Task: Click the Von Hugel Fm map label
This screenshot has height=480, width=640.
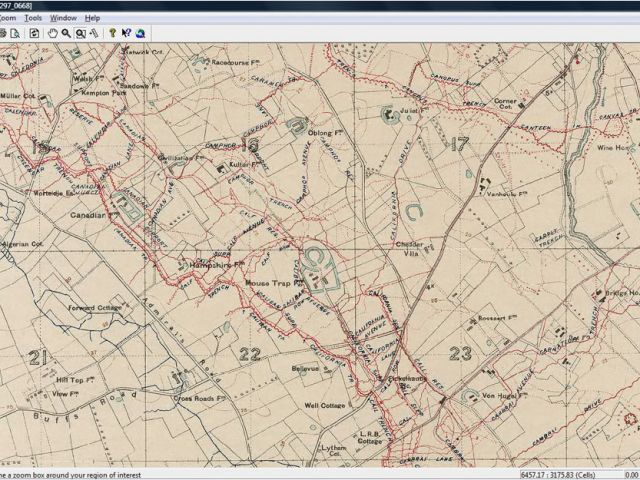Action: 504,396
